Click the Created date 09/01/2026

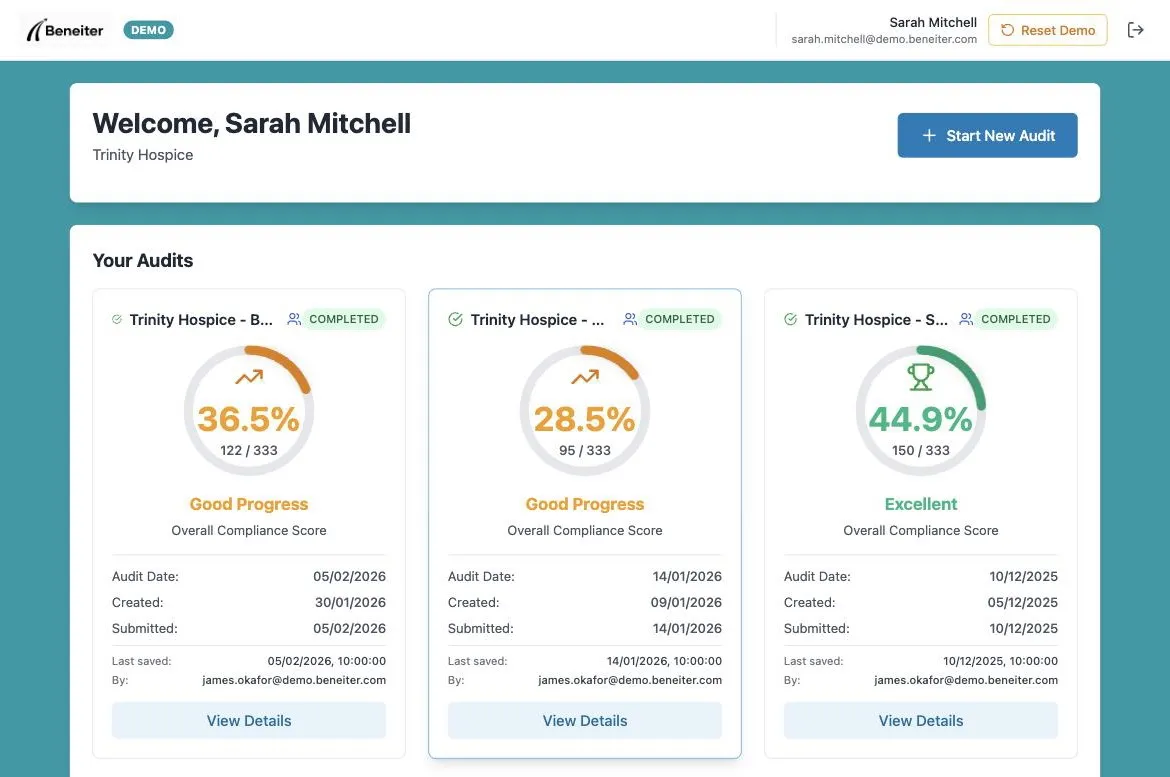tap(686, 602)
